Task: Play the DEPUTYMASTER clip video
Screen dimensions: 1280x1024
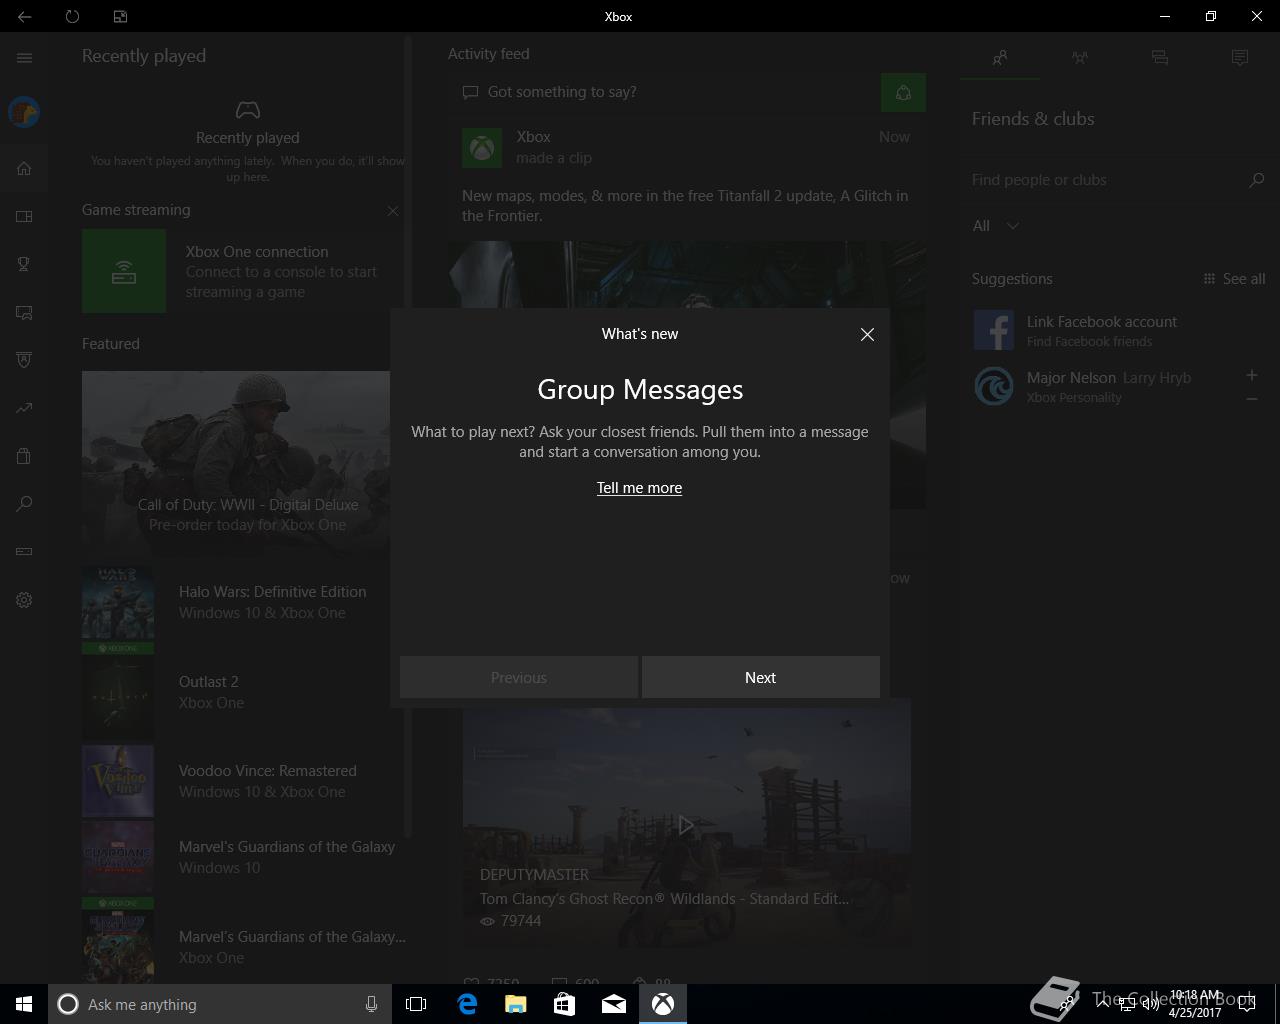Action: 686,824
